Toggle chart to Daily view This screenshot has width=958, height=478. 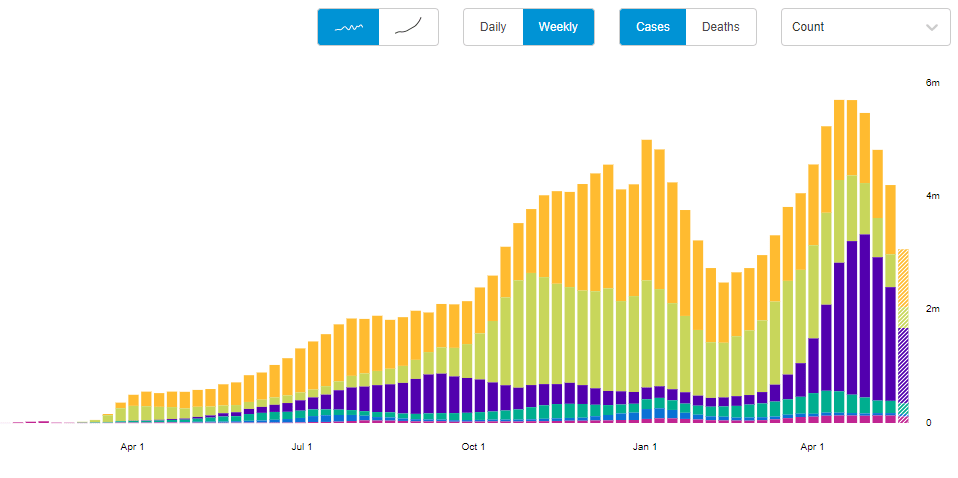[493, 27]
